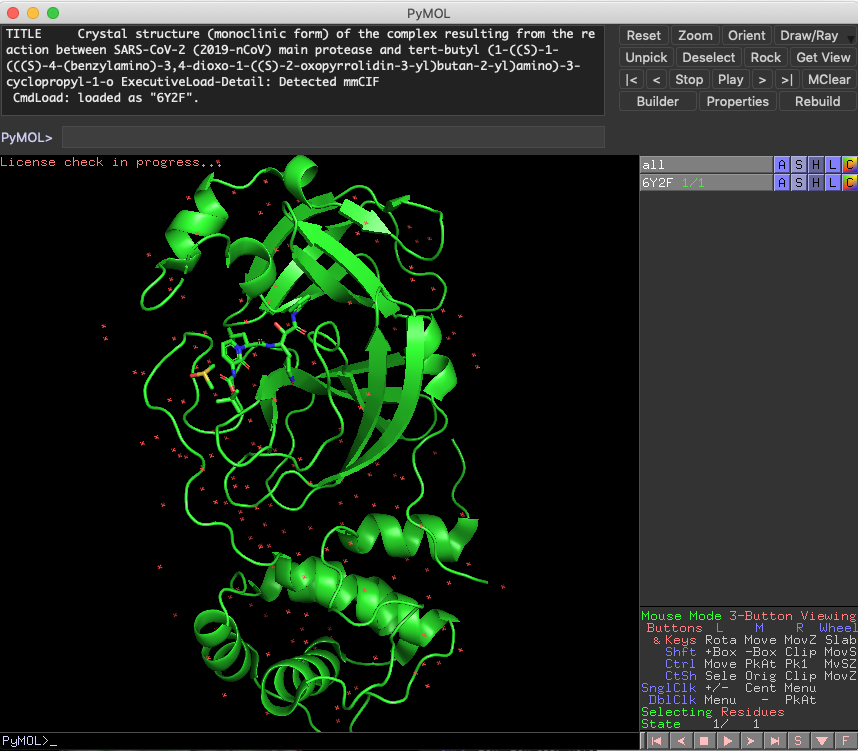Click the Unpick button

point(646,57)
